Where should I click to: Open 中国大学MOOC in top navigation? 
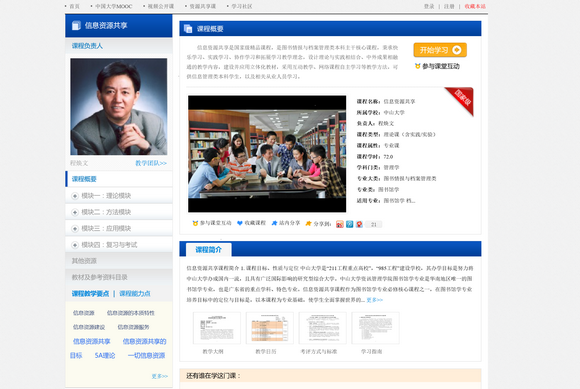pos(113,6)
